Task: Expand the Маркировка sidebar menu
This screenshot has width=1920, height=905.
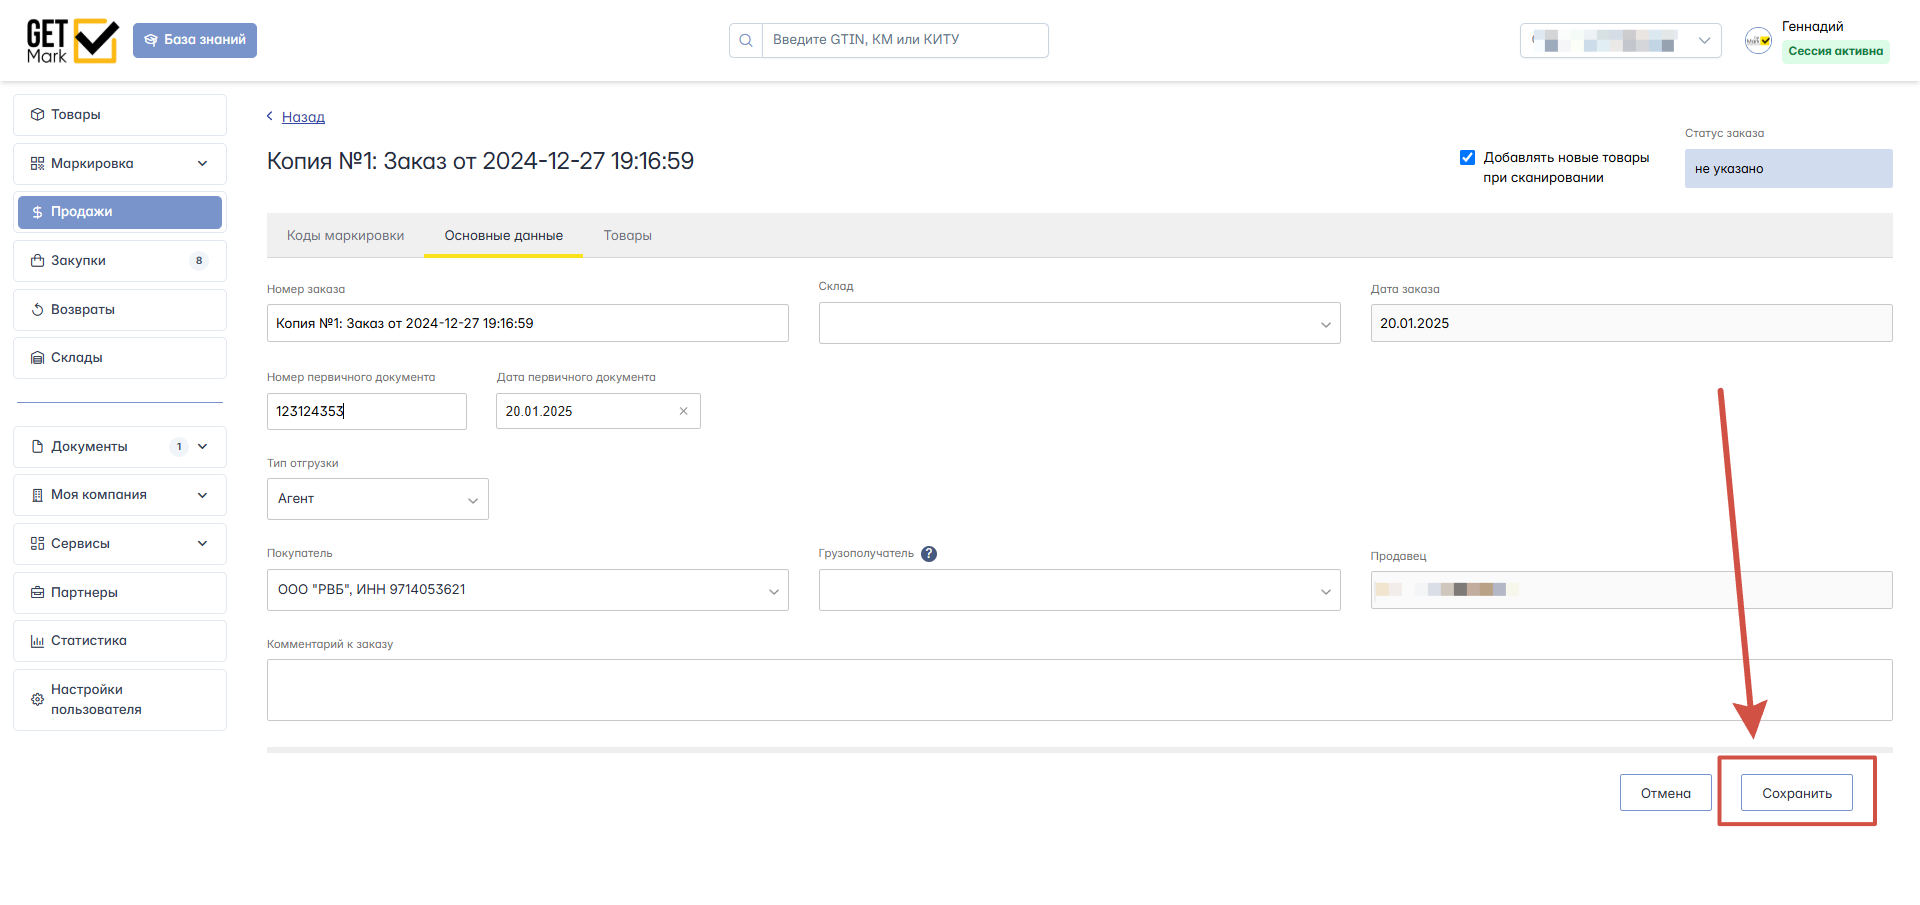Action: [x=120, y=164]
